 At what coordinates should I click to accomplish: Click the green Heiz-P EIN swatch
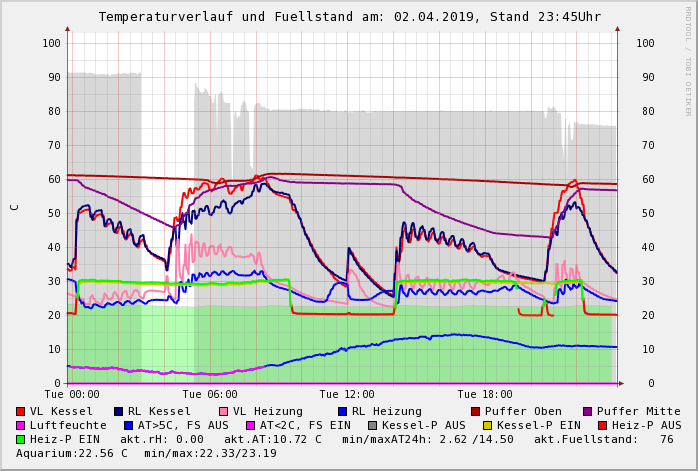[x=21, y=439]
